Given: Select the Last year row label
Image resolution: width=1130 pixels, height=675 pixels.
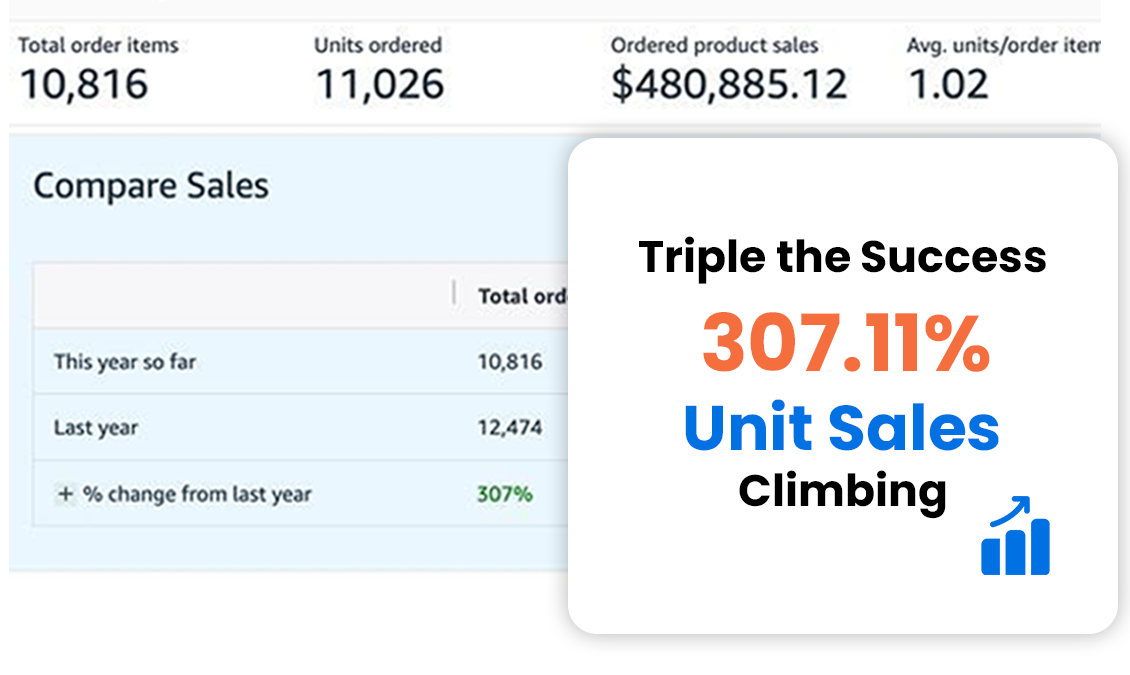Looking at the screenshot, I should 96,428.
